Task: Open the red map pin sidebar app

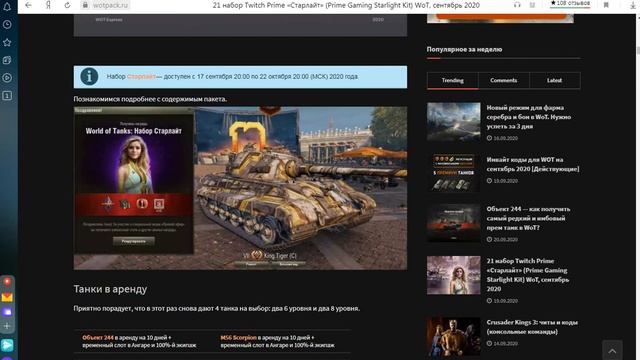Action: tap(7, 282)
